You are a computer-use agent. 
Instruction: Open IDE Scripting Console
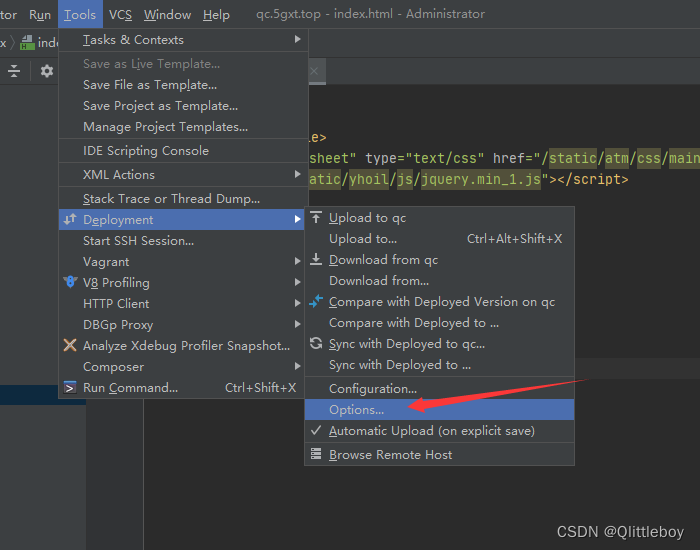point(183,151)
